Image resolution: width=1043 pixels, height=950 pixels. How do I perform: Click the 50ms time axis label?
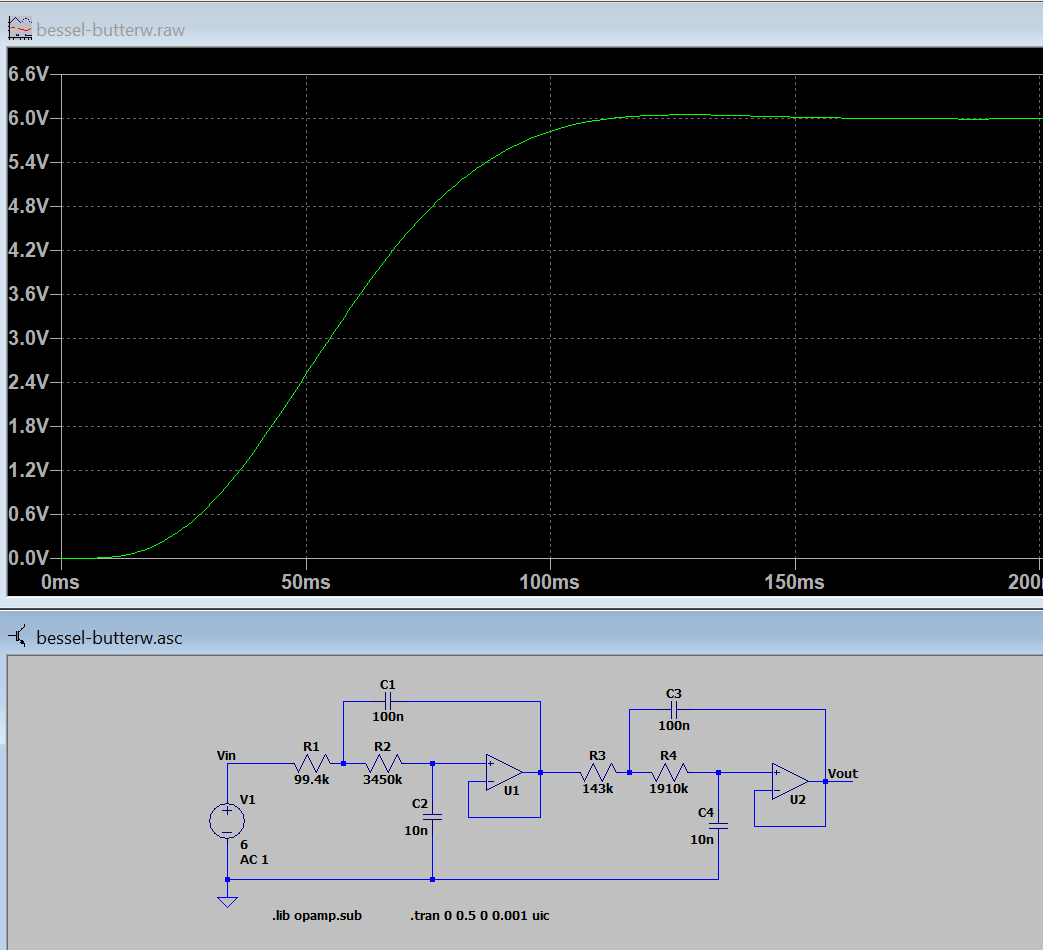(305, 582)
